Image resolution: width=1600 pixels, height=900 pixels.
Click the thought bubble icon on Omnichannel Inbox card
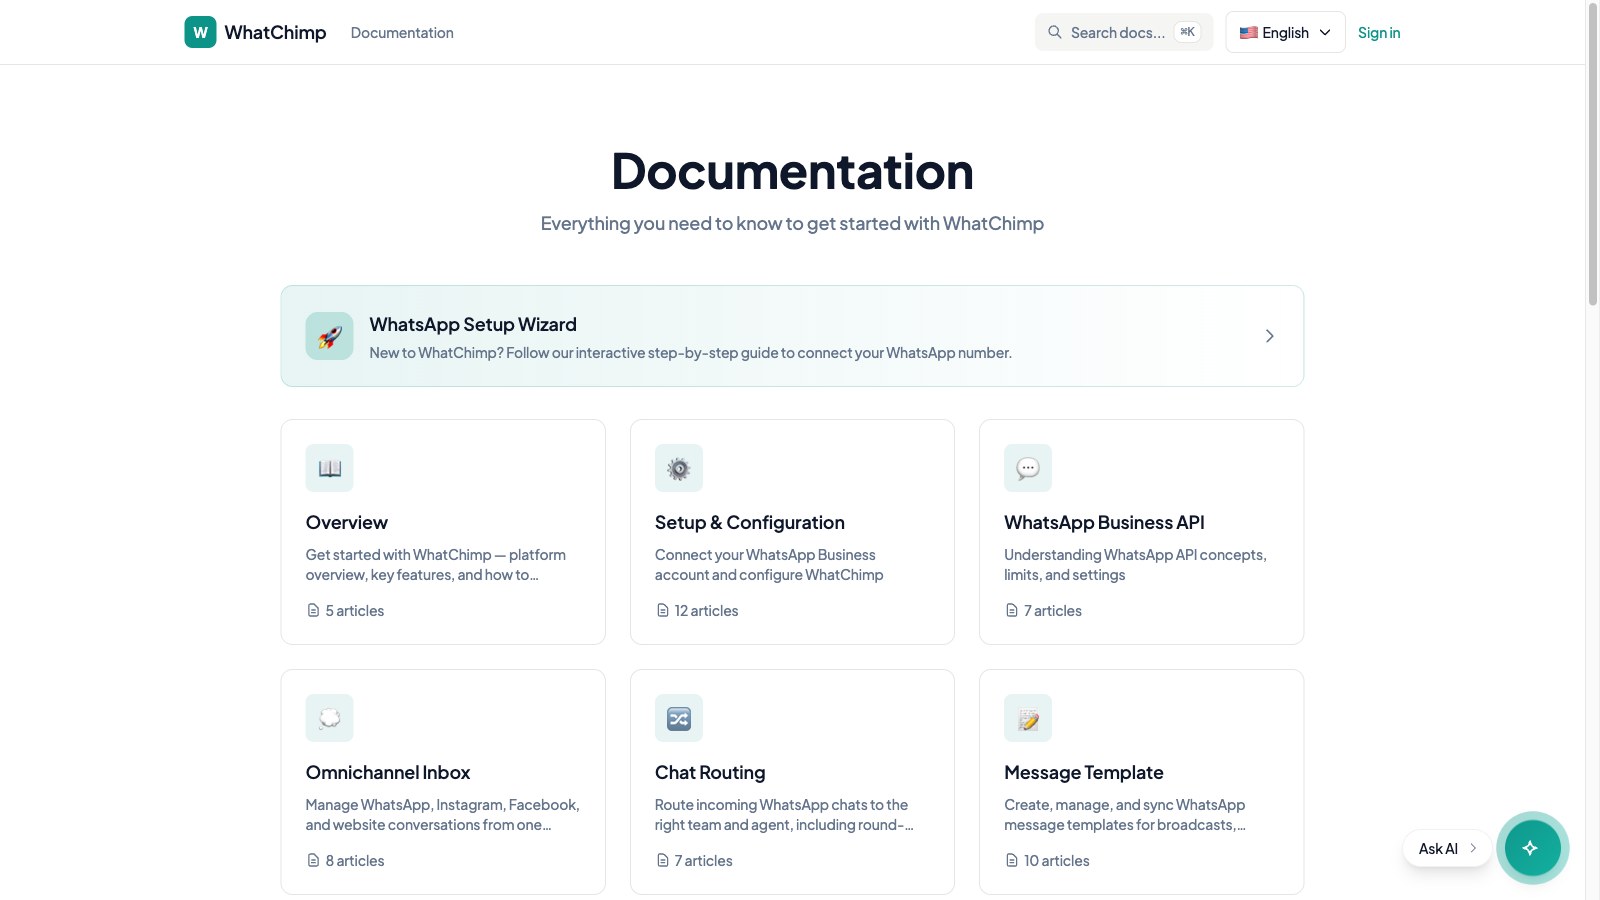pos(329,718)
